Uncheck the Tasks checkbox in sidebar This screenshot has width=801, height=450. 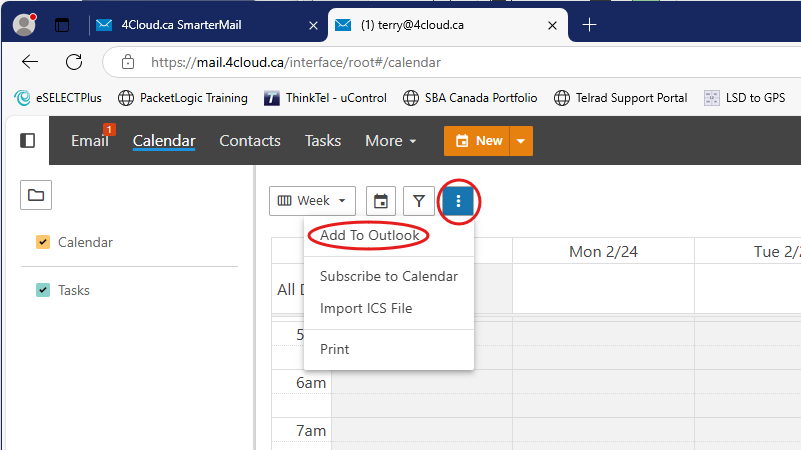43,290
